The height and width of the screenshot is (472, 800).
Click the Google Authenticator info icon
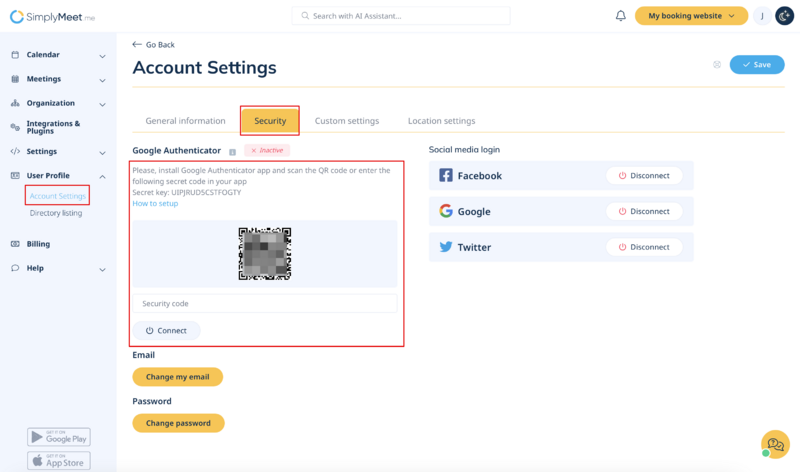point(233,152)
